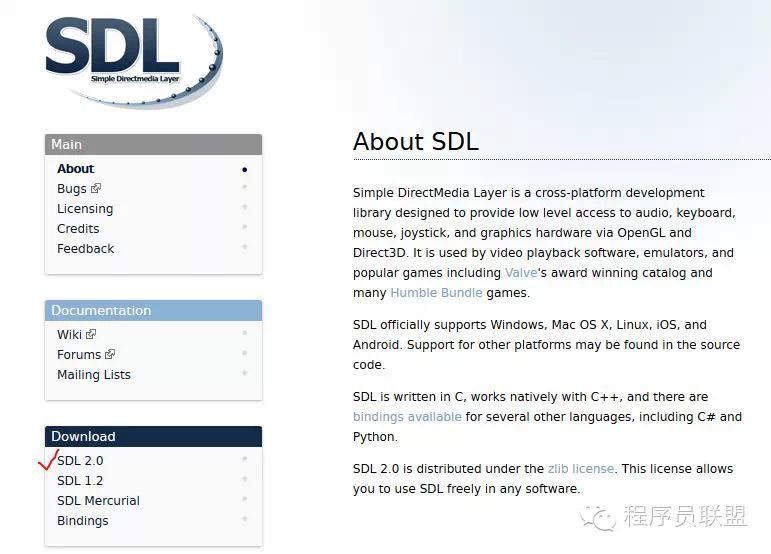Open the Wiki documentation link
Screen dimensions: 771x554
[69, 335]
